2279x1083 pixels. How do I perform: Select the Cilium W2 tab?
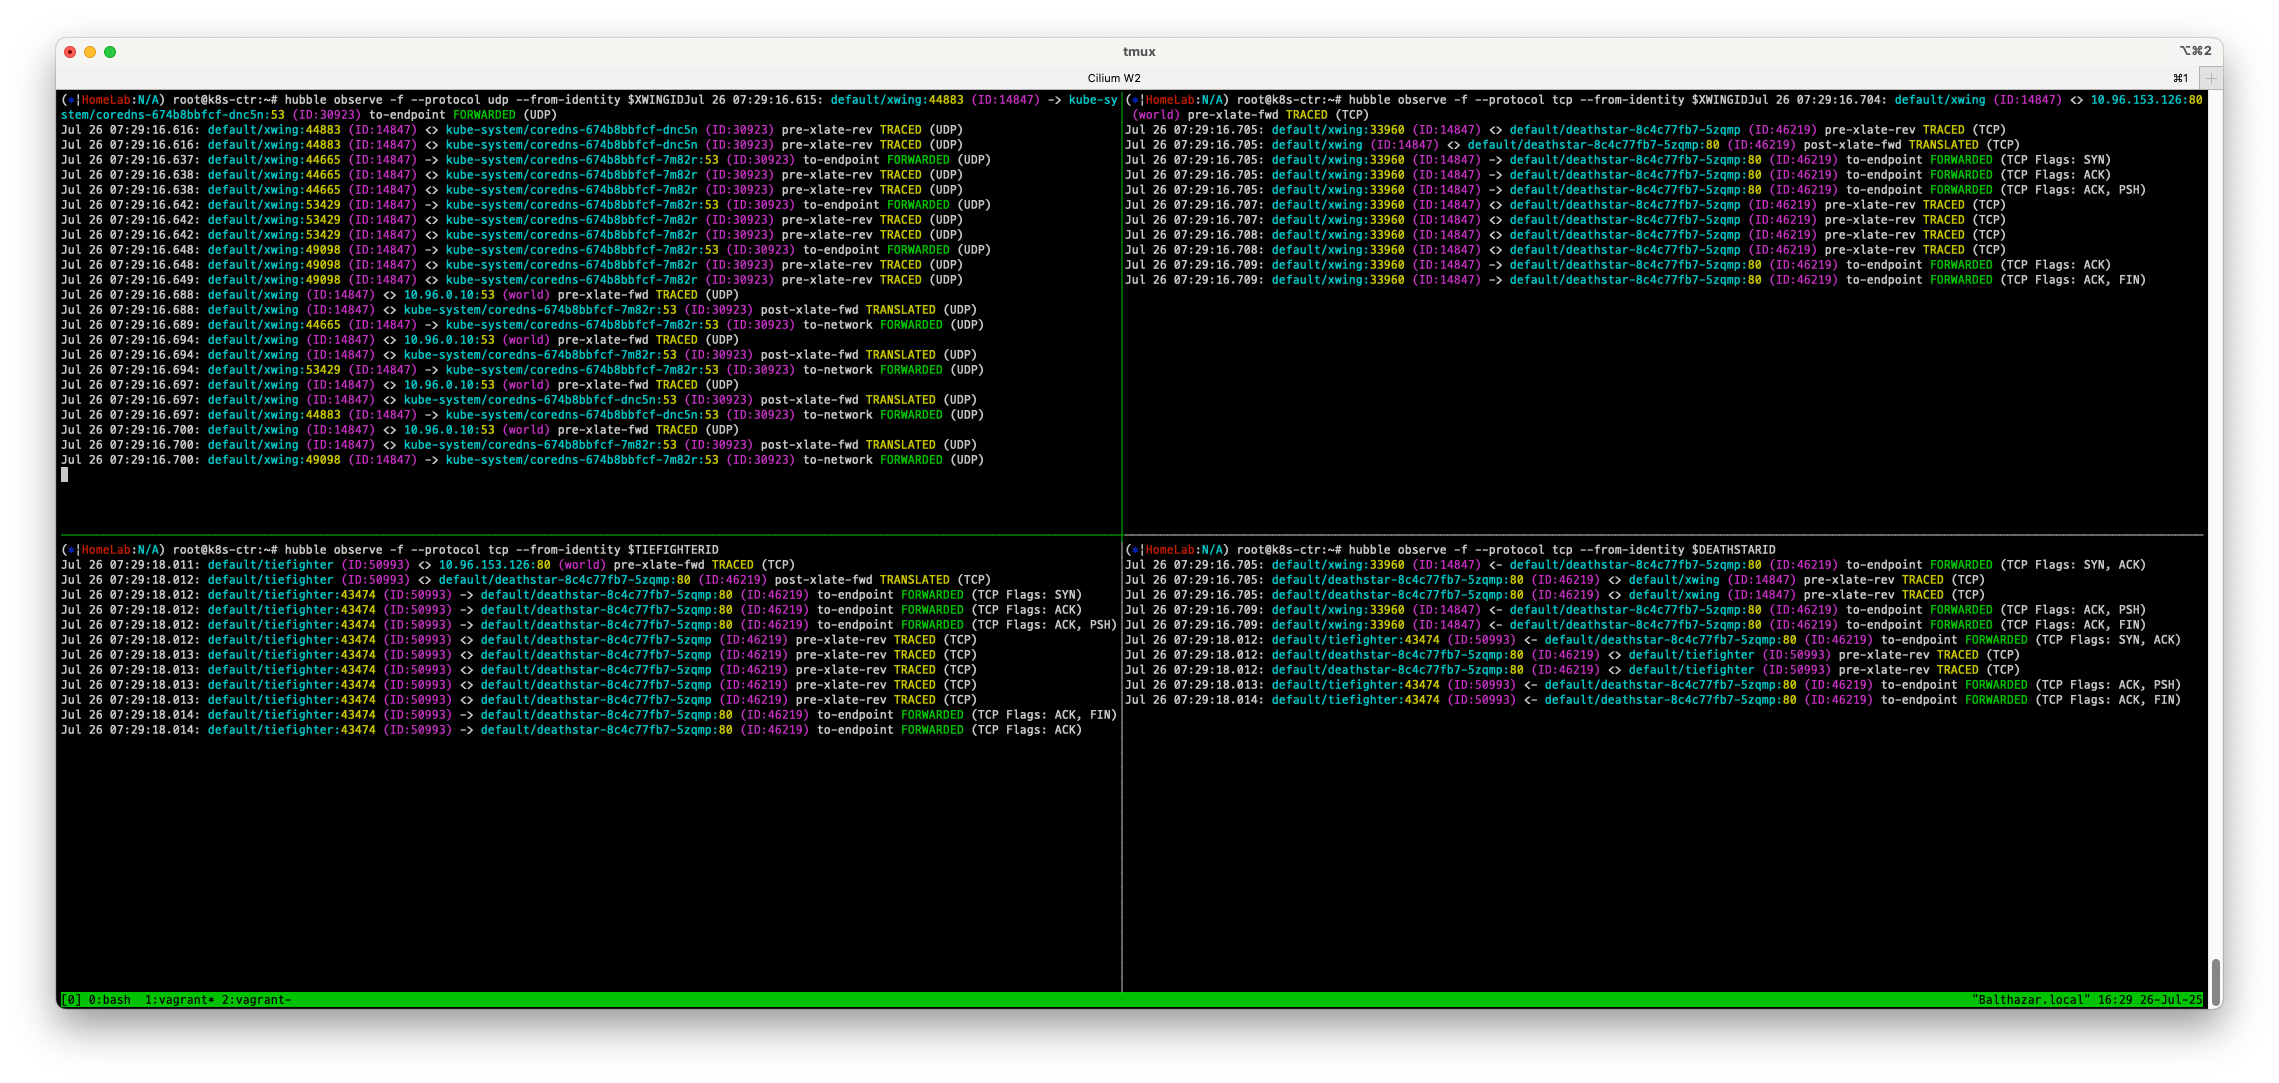tap(1114, 78)
